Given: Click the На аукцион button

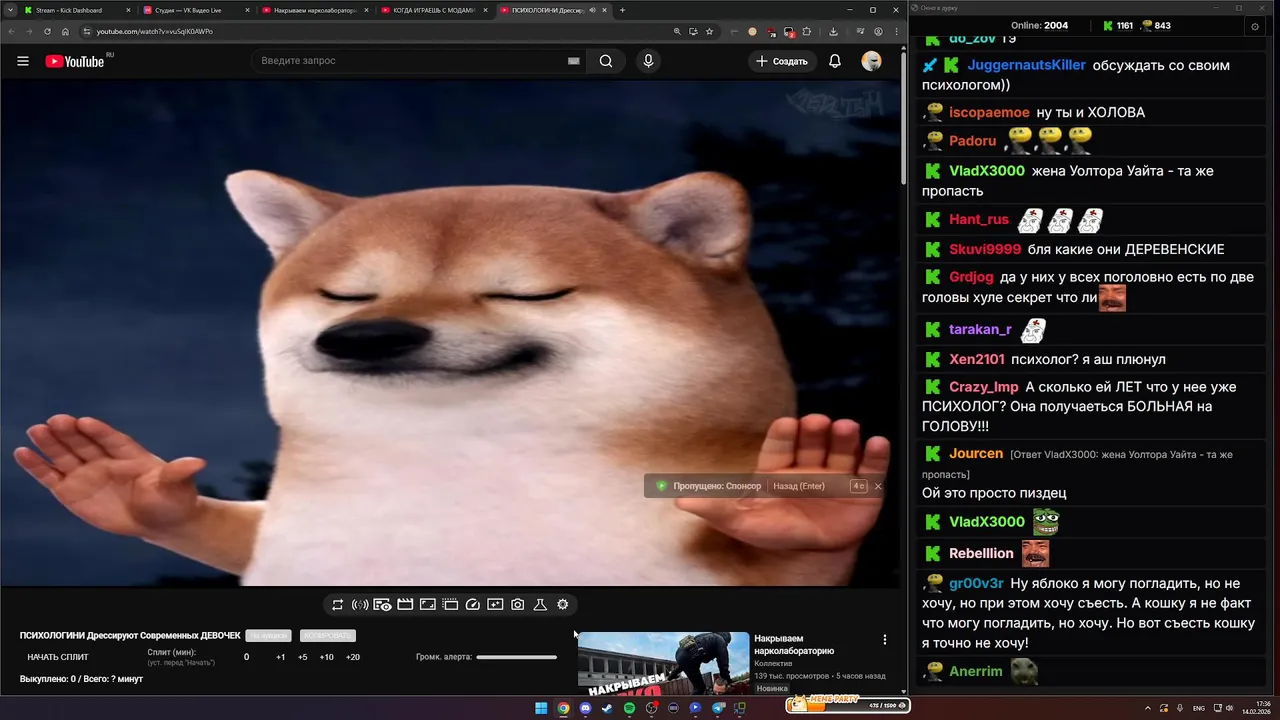Looking at the screenshot, I should pyautogui.click(x=268, y=636).
